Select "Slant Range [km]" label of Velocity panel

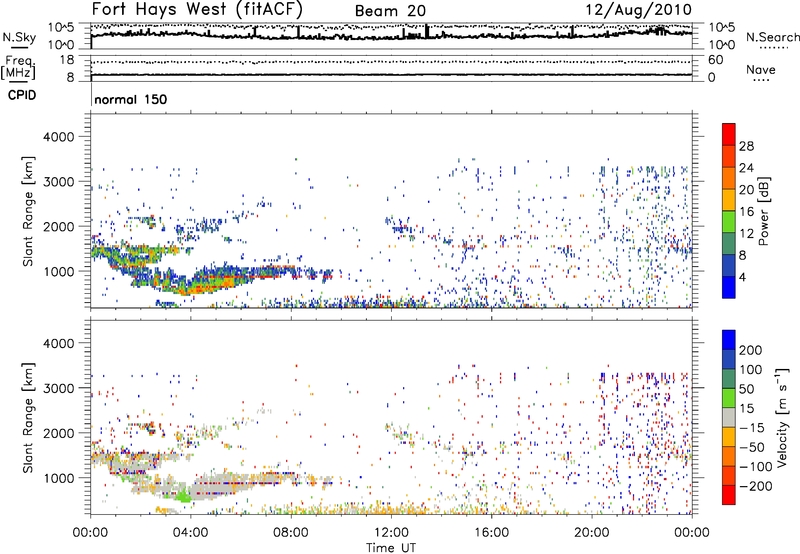click(x=28, y=417)
